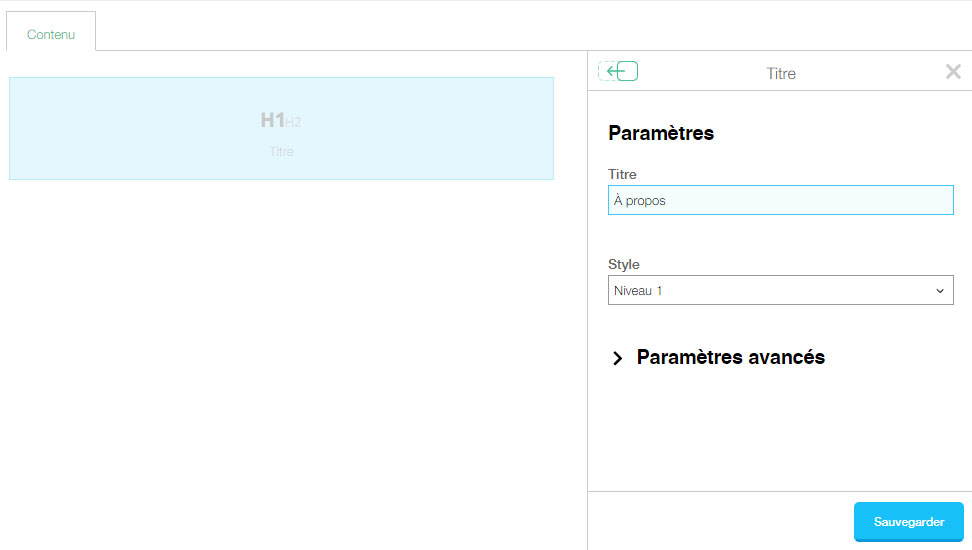Click the Paramètres heading
The image size is (972, 550).
(661, 133)
